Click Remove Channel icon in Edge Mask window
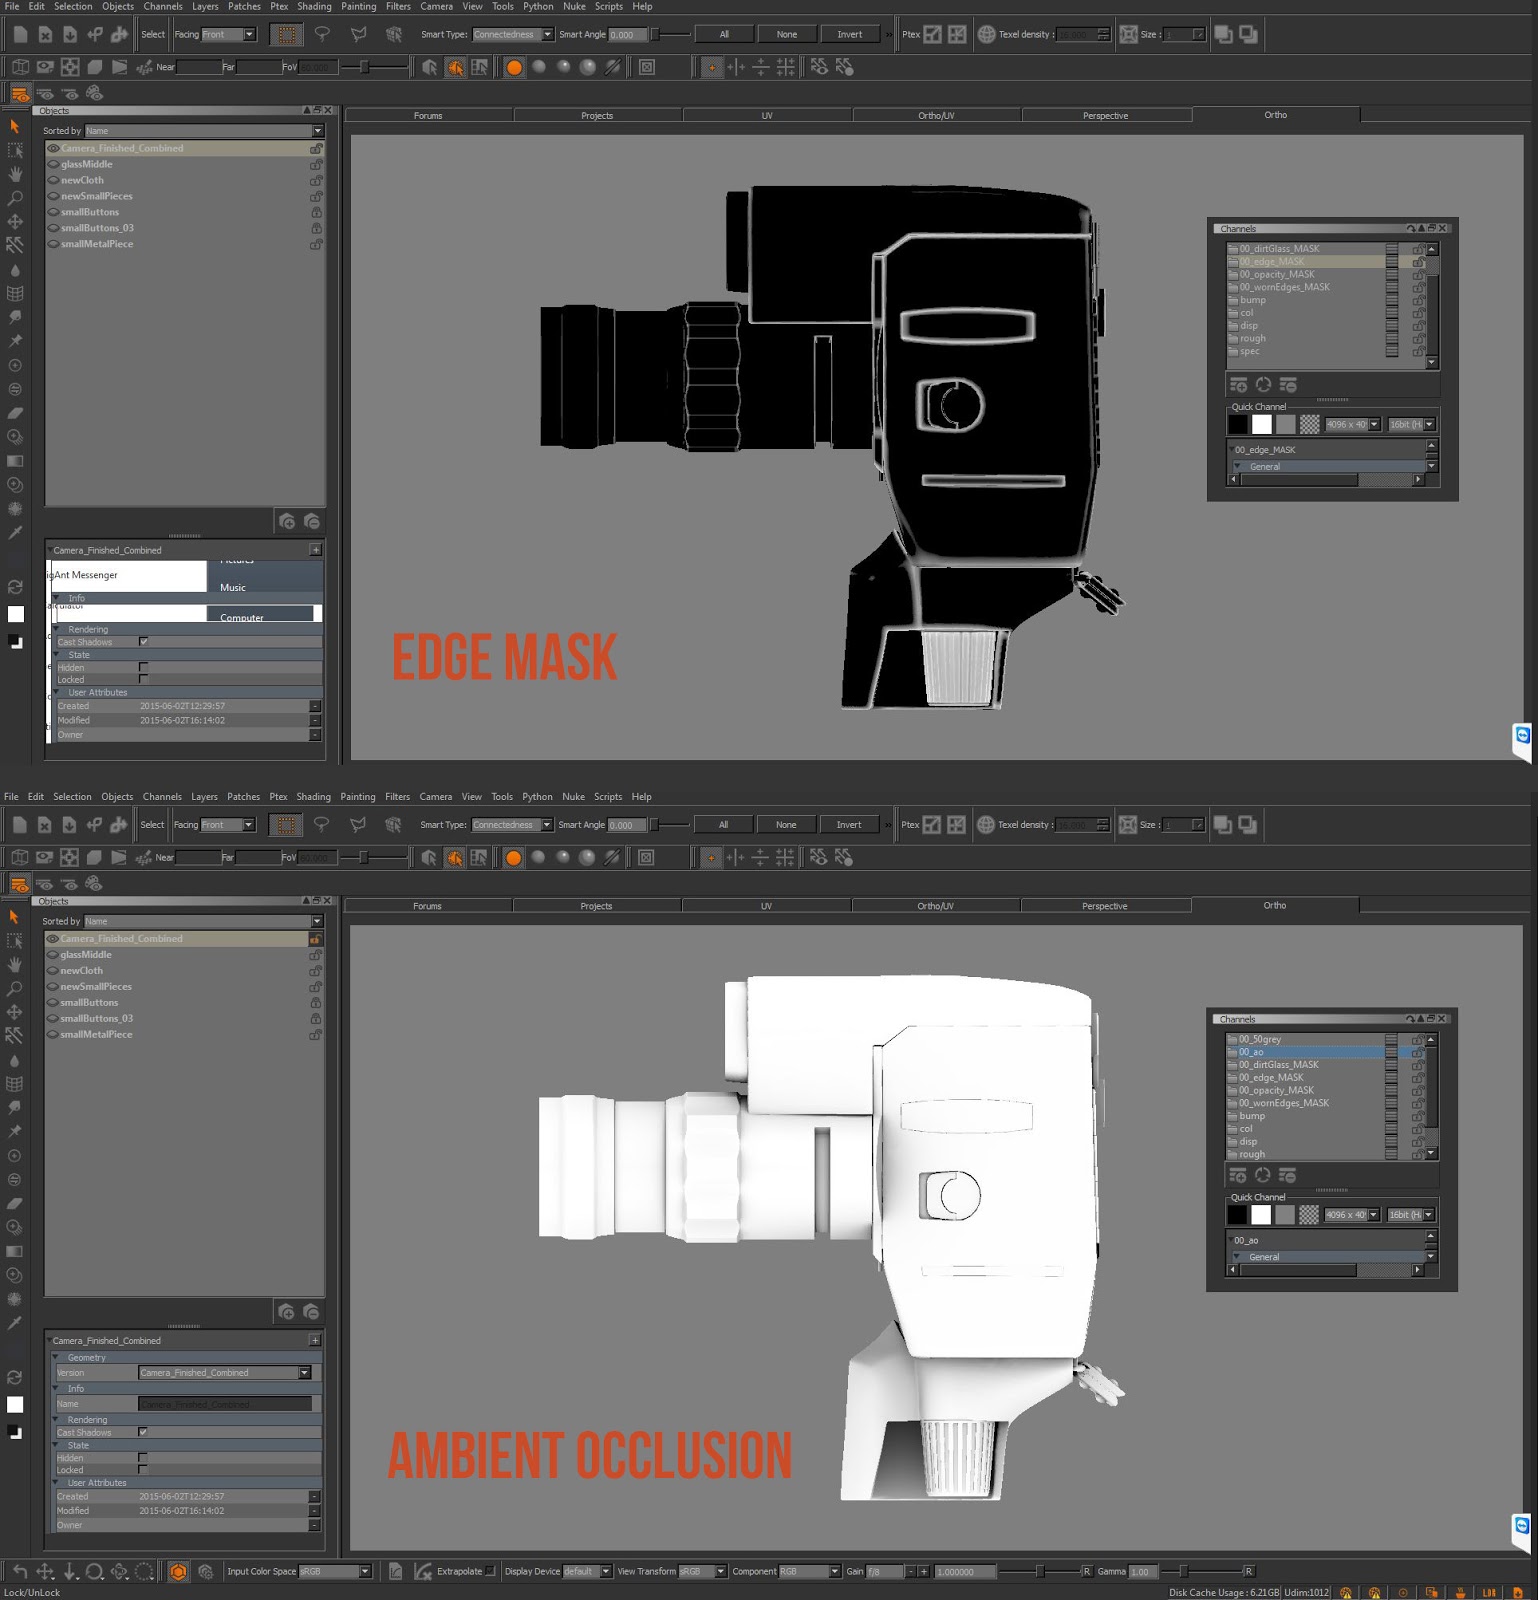 (x=1288, y=385)
